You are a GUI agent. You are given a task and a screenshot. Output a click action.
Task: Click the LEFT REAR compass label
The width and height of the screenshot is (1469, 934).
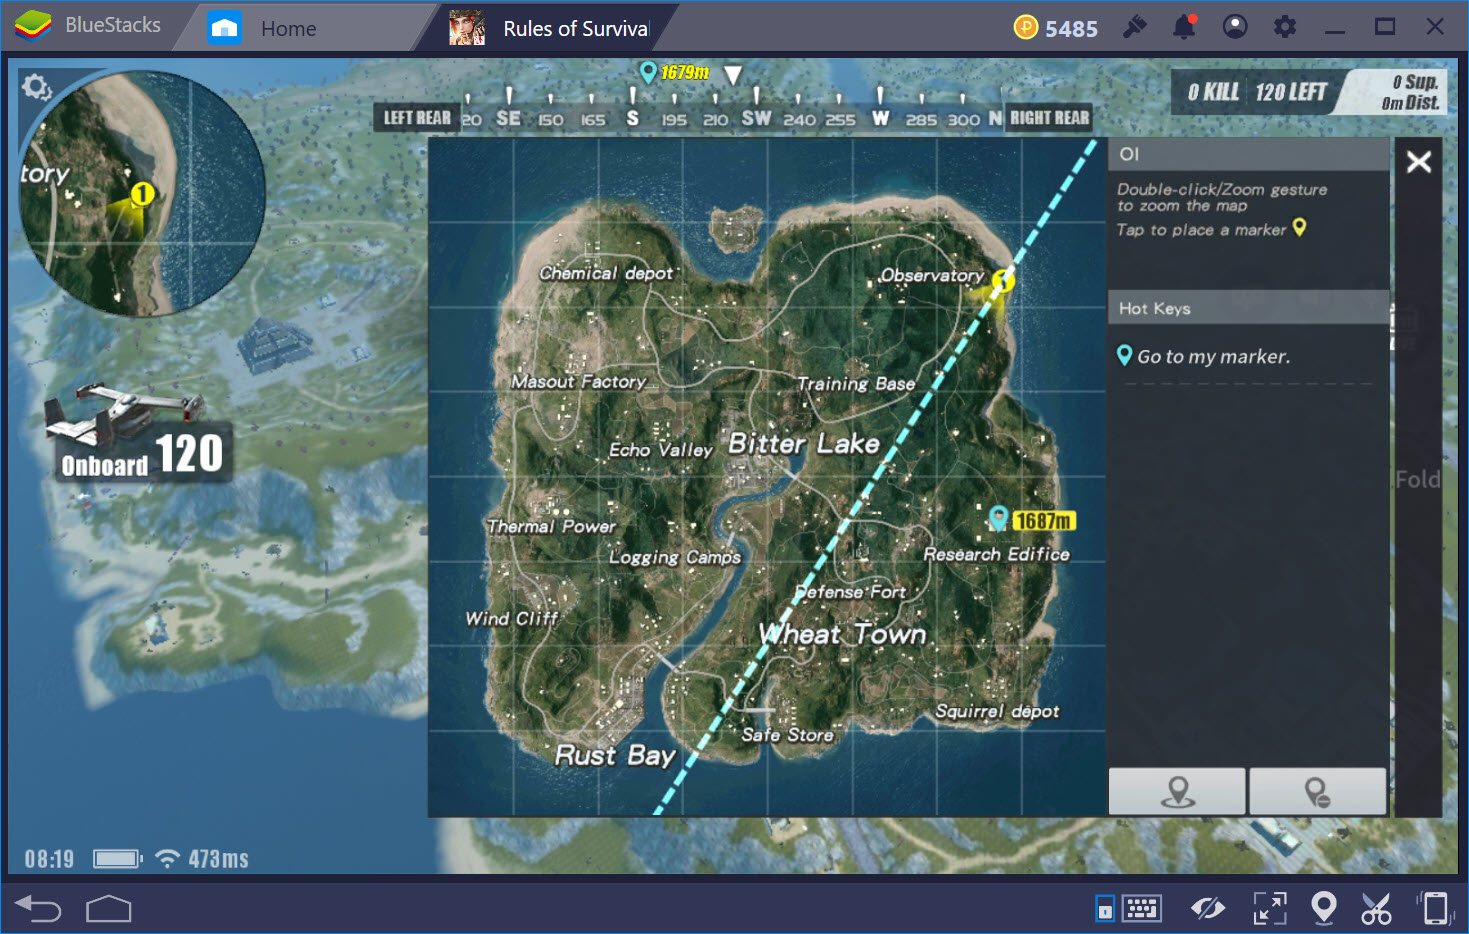417,118
